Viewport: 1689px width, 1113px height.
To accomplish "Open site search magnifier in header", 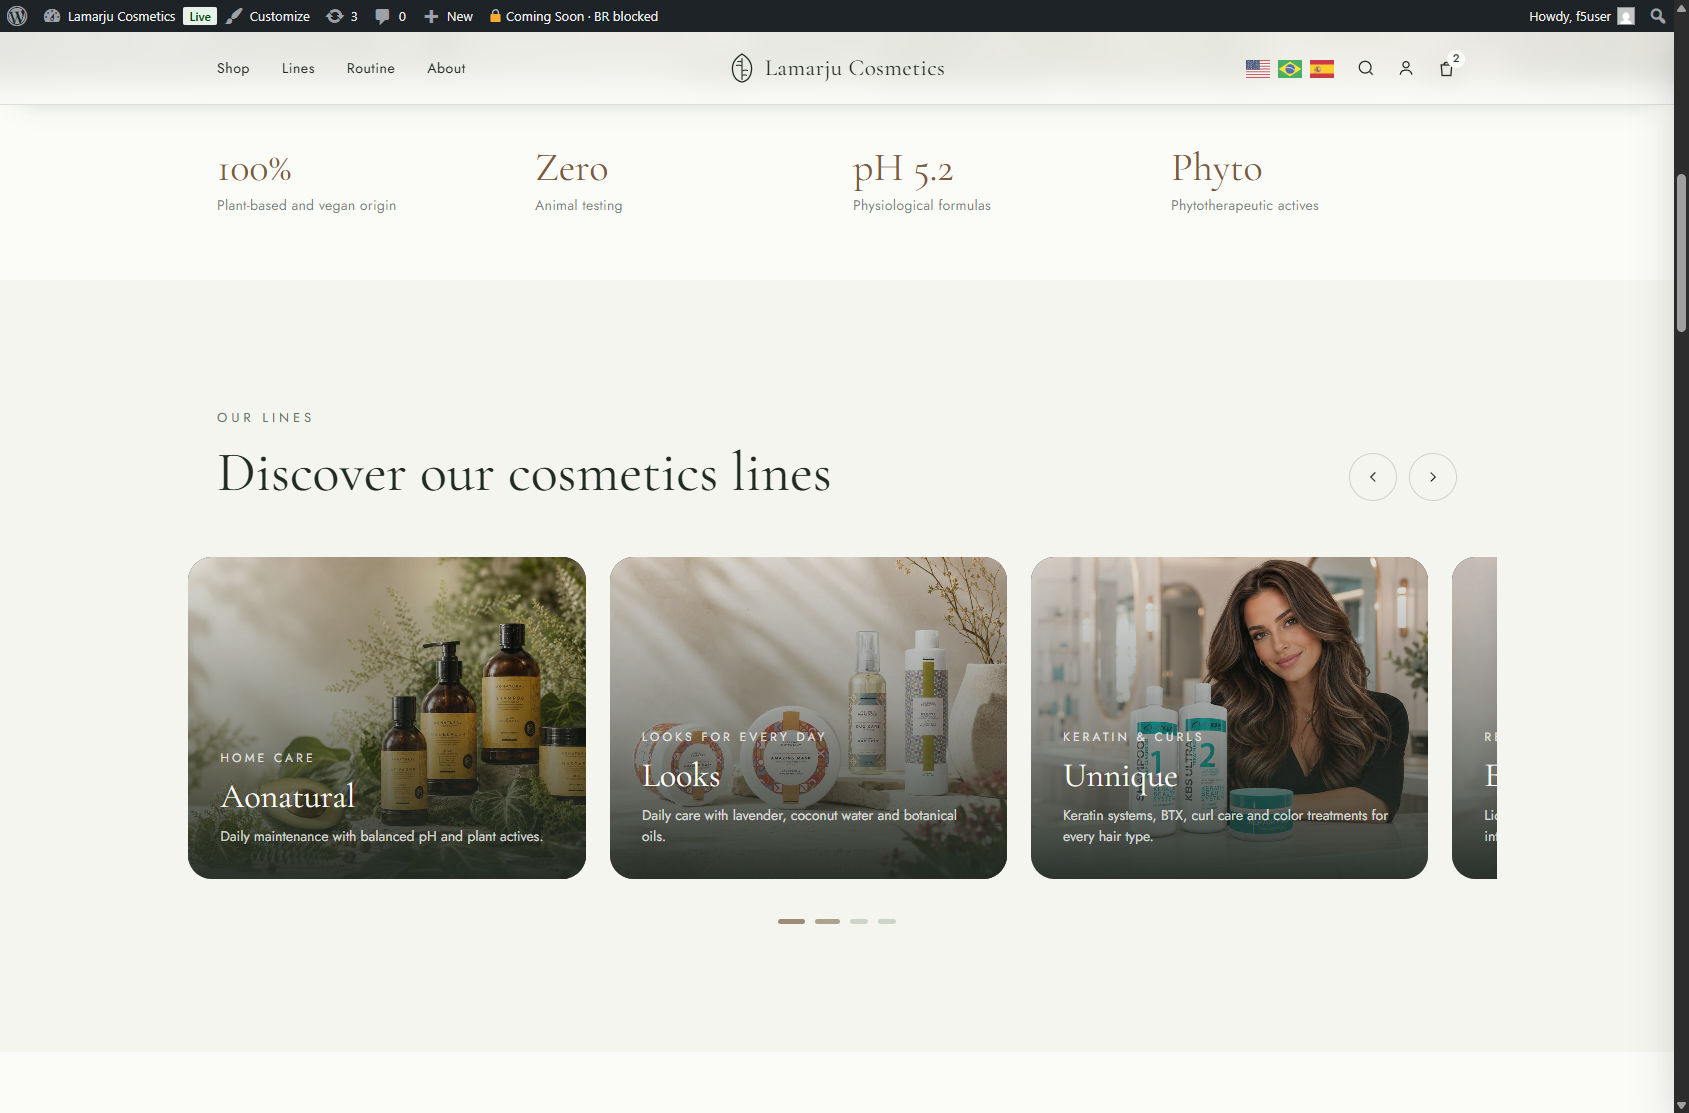I will 1366,68.
